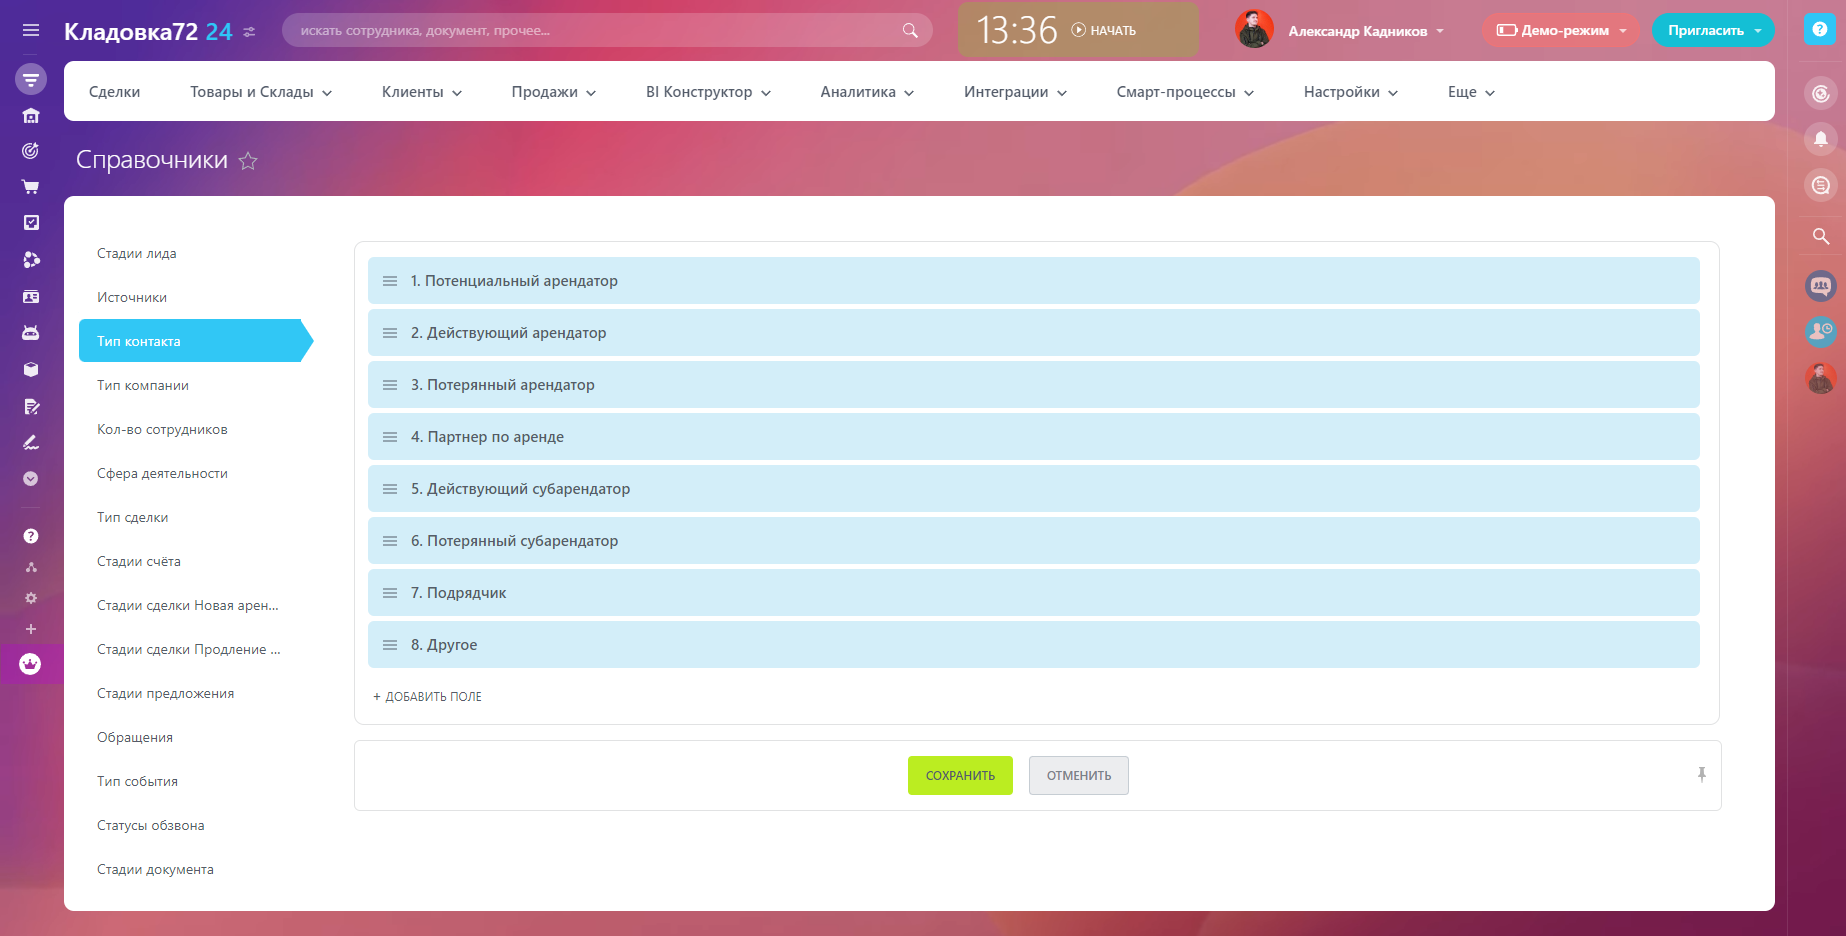Image resolution: width=1846 pixels, height=936 pixels.
Task: Open the contact card icon in left sidebar
Action: click(x=31, y=297)
